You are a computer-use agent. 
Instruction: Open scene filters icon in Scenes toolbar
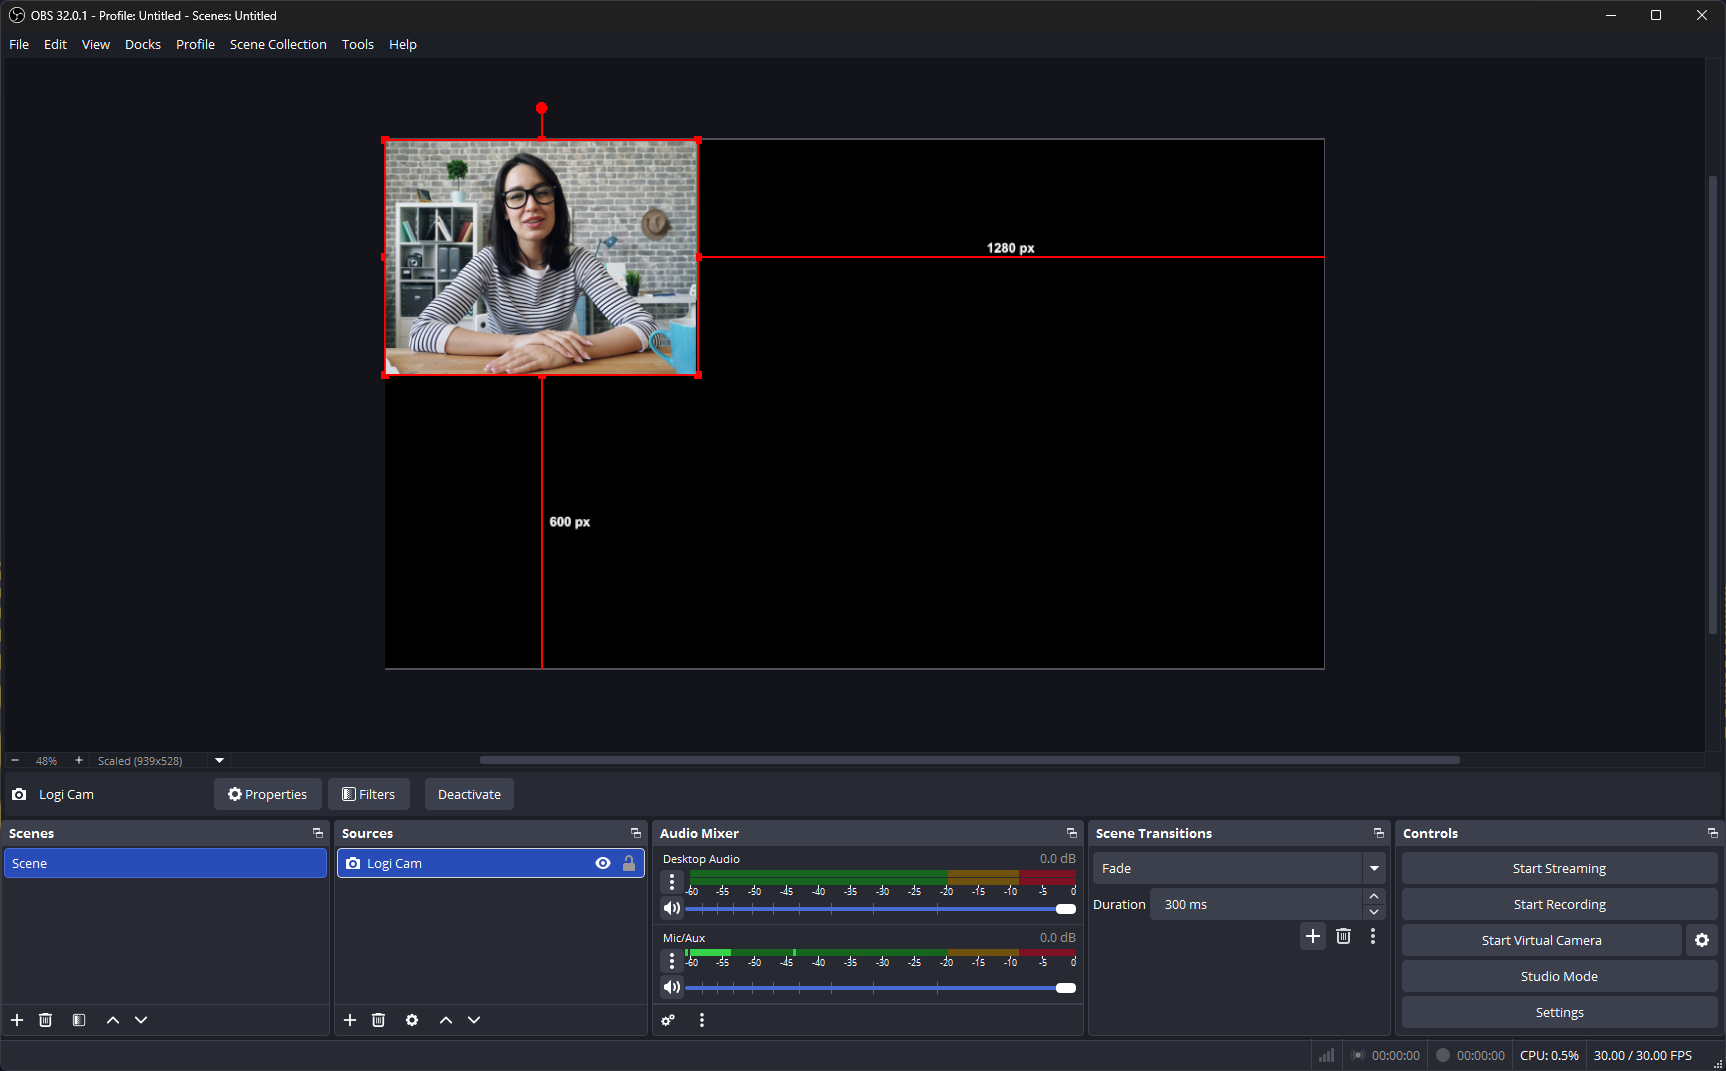coord(79,1020)
